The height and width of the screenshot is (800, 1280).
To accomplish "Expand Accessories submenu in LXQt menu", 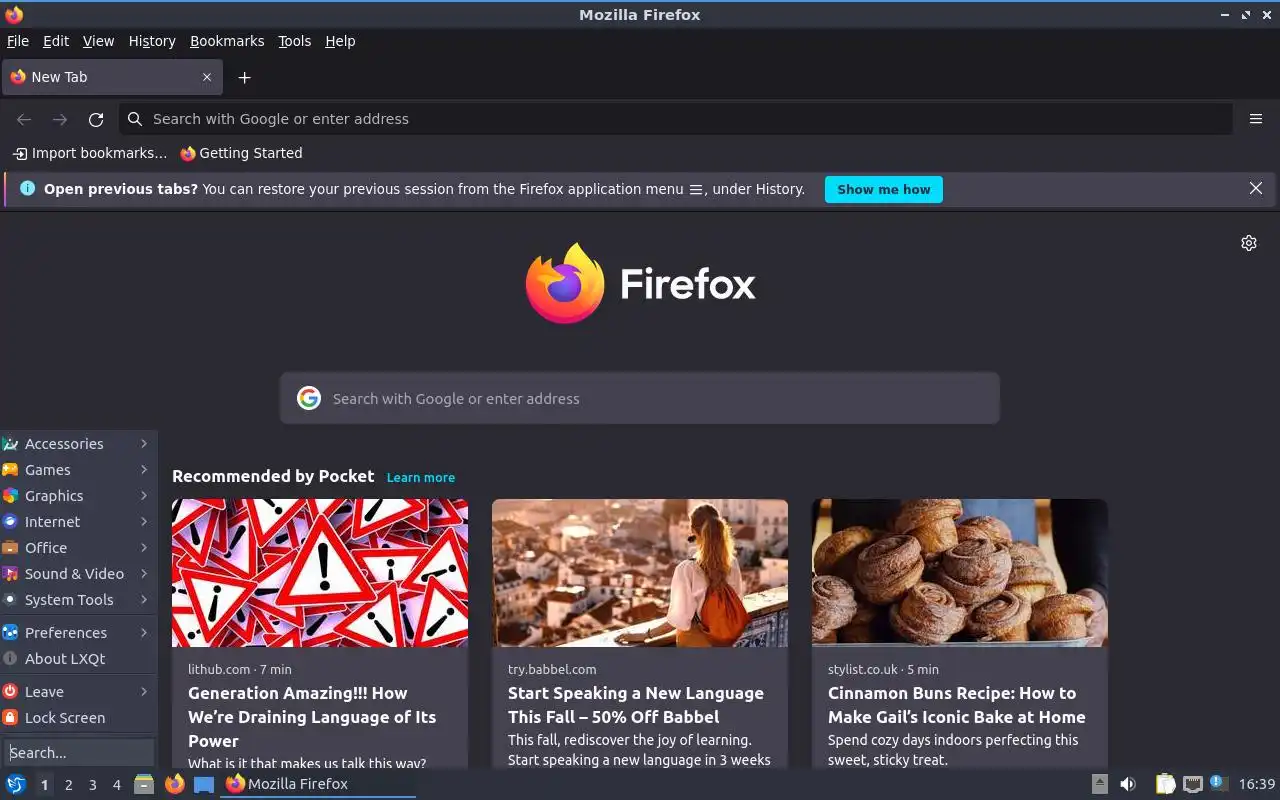I will (78, 444).
